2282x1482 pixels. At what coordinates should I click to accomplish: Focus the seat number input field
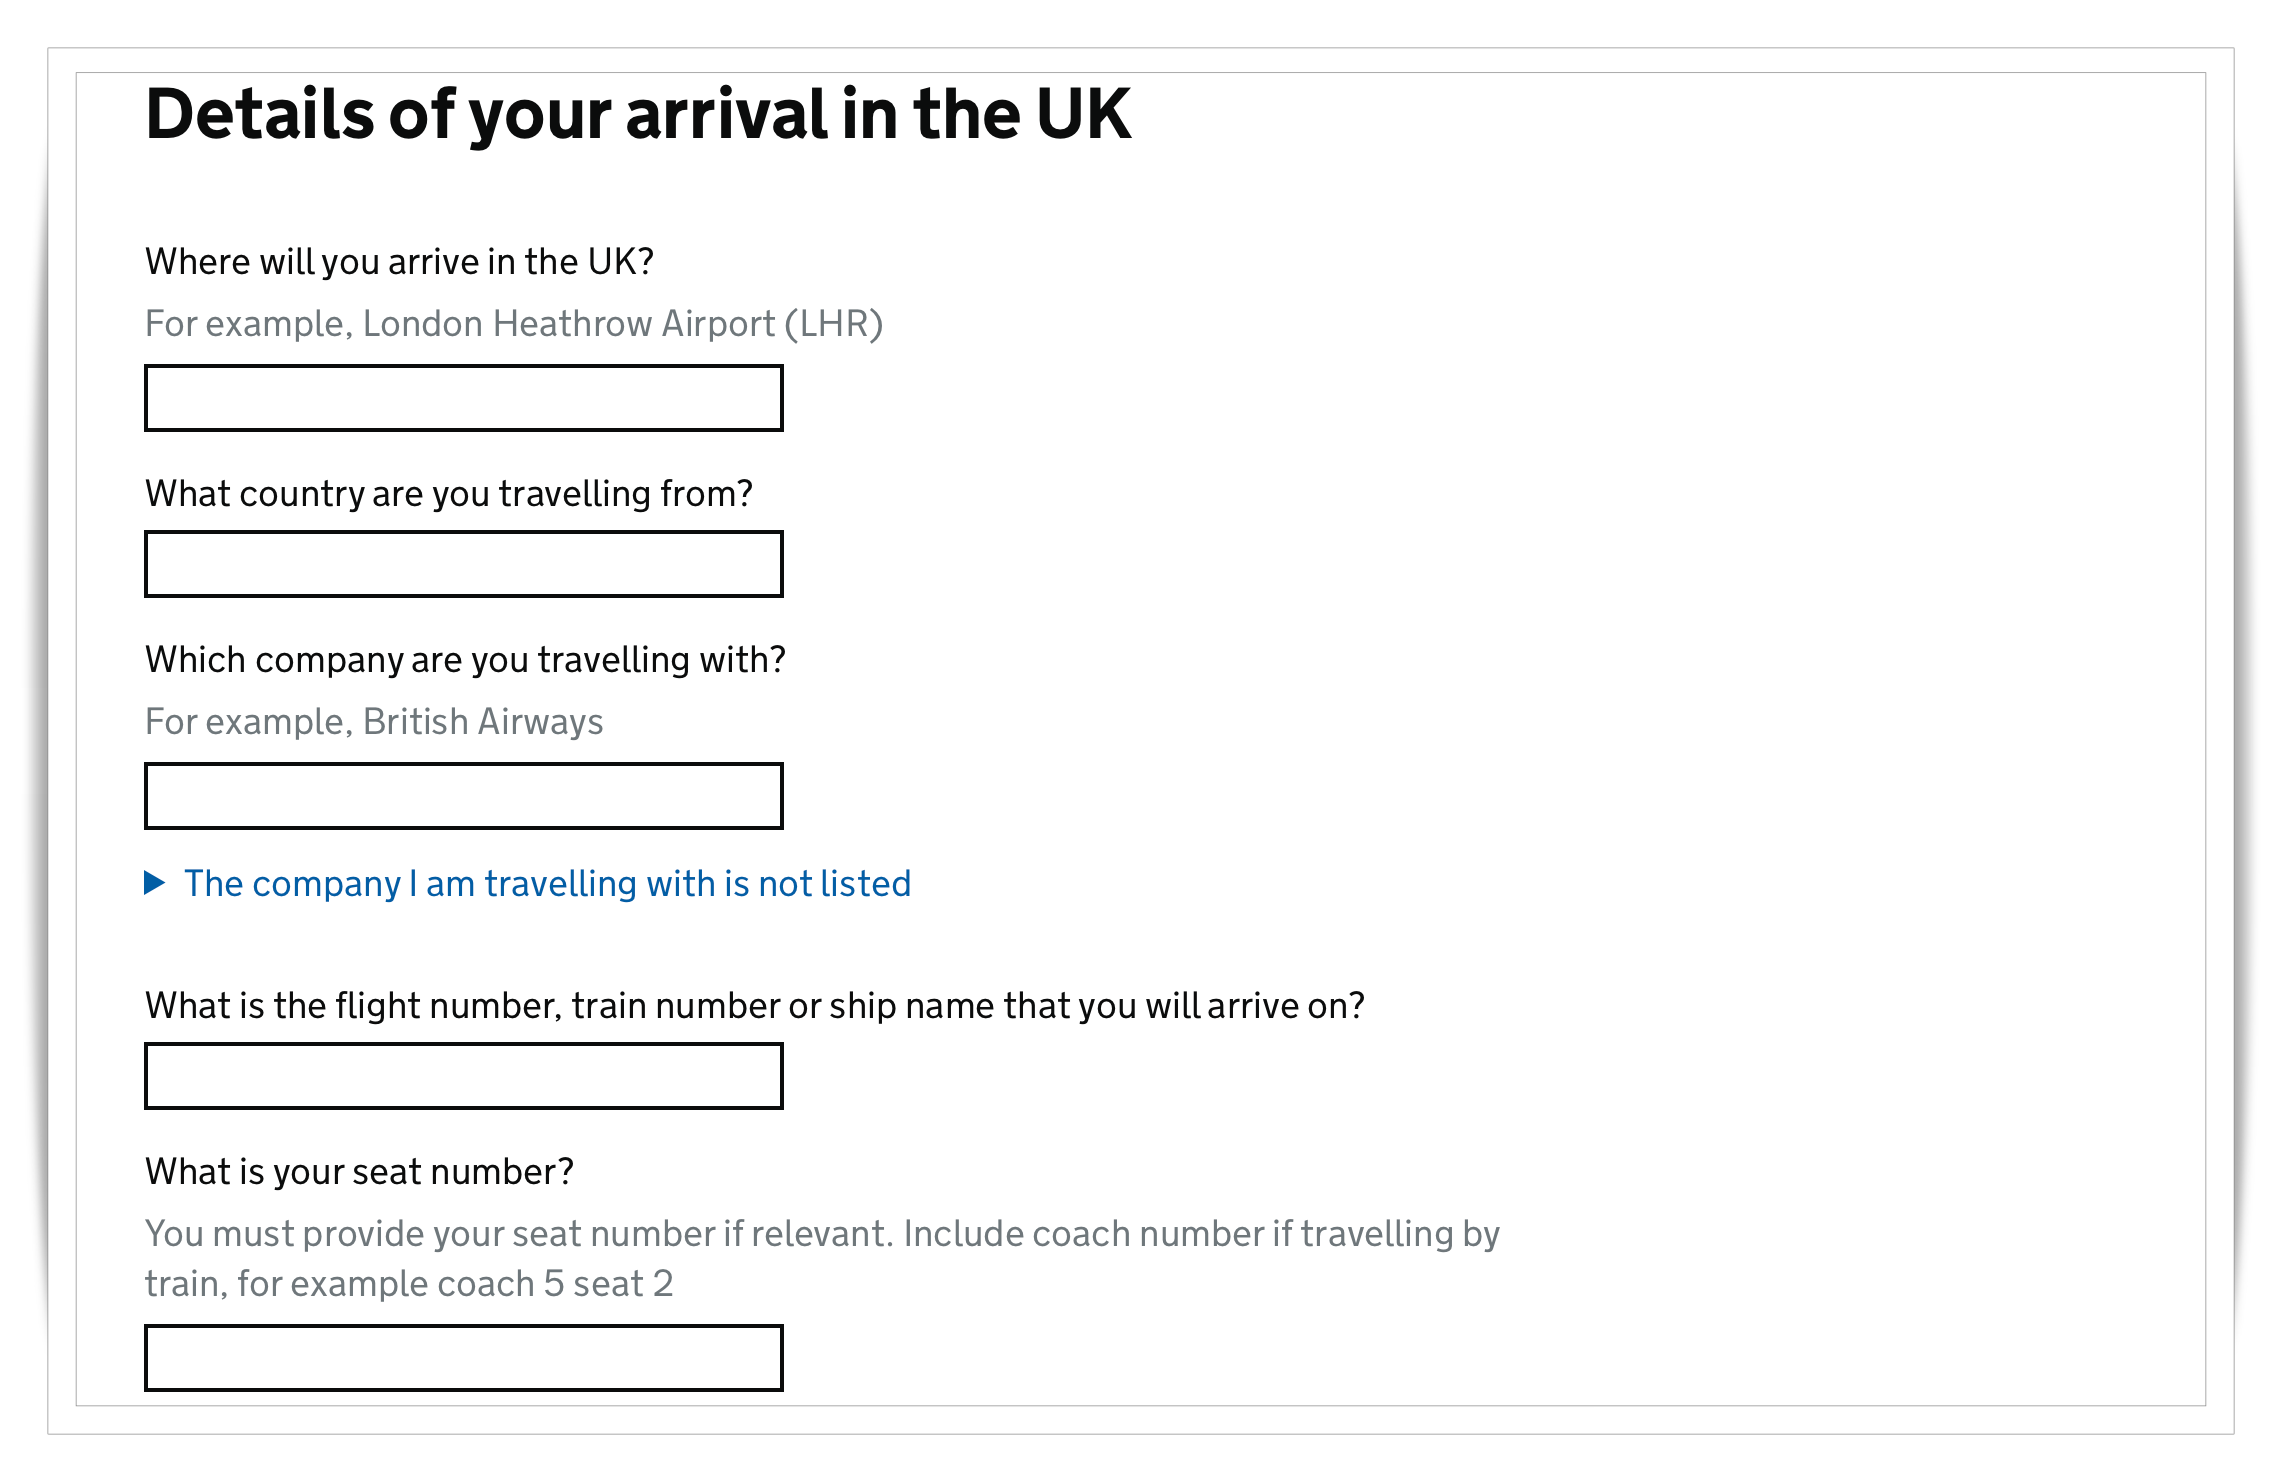pyautogui.click(x=463, y=1358)
